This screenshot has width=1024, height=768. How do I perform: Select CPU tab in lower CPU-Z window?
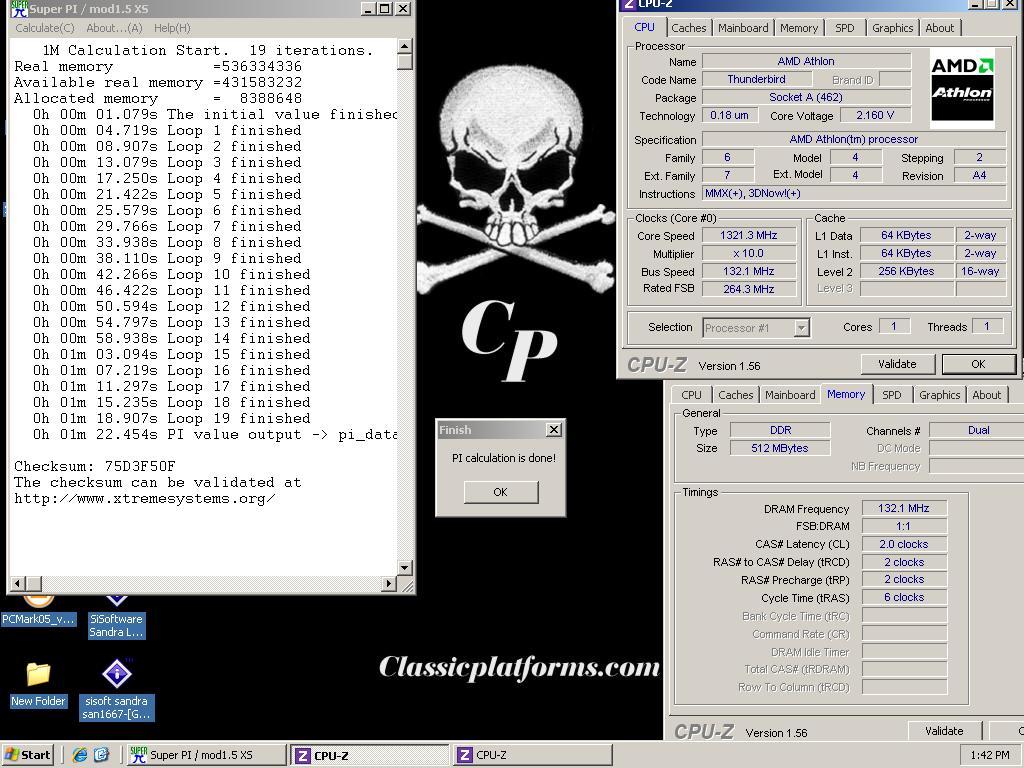coord(691,395)
